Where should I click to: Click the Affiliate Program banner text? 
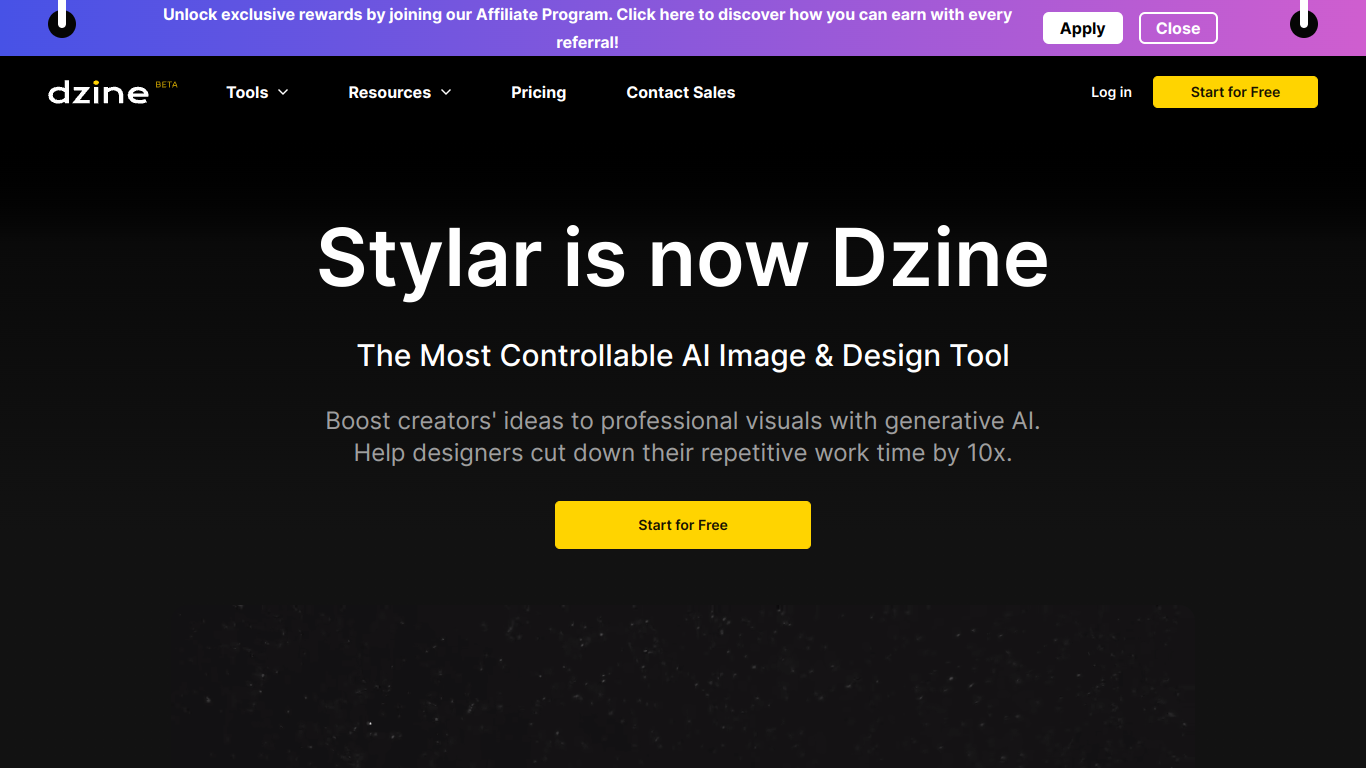(x=587, y=28)
